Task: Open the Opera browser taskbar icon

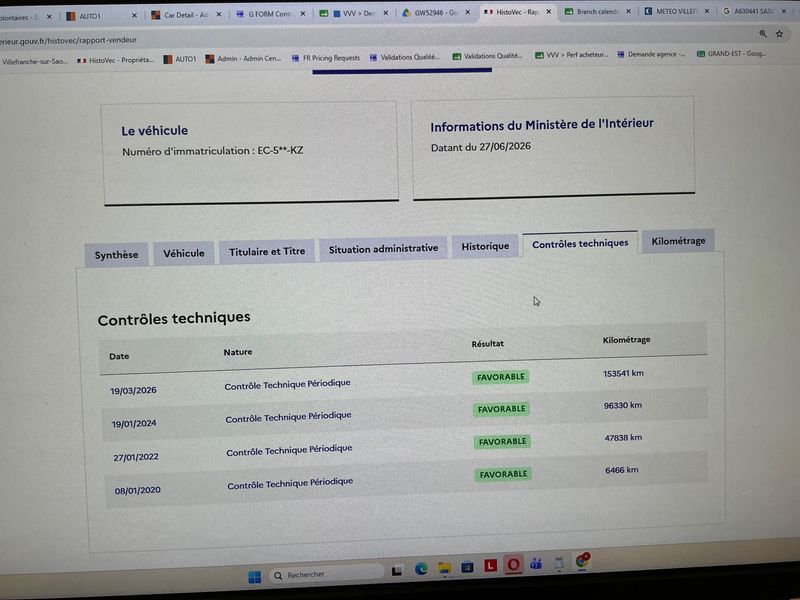Action: (x=513, y=564)
